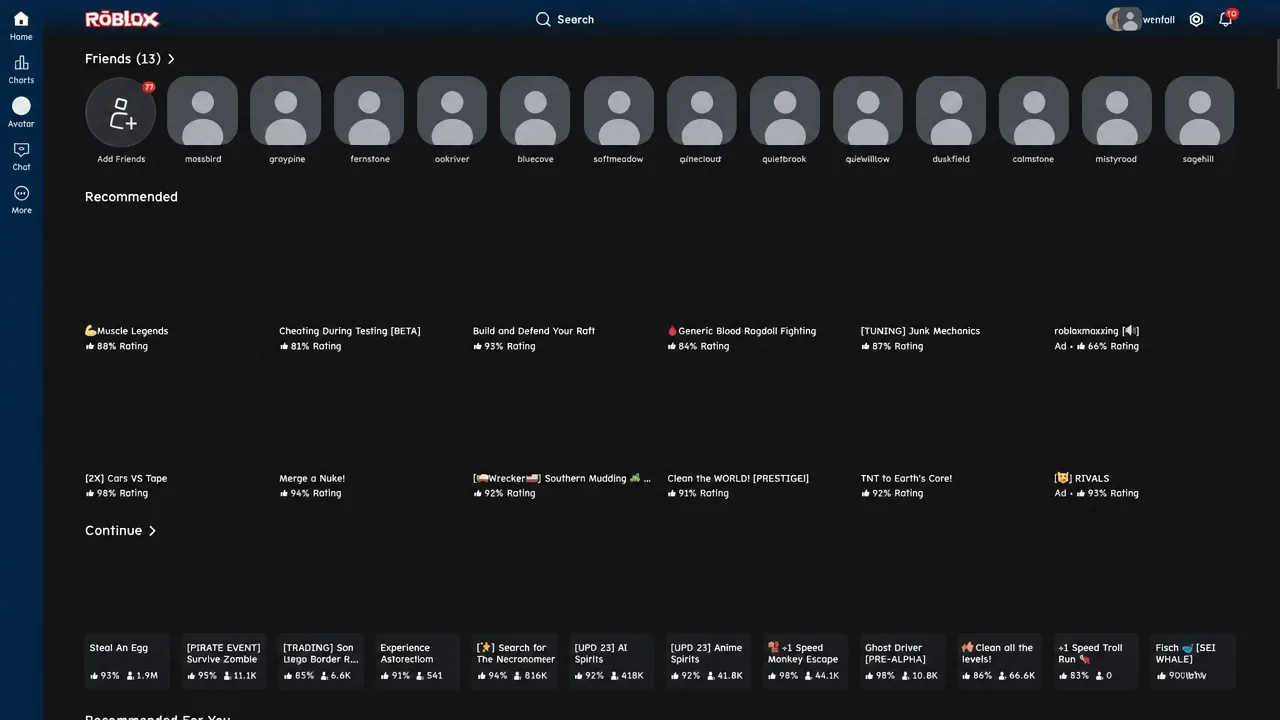The image size is (1280, 720).
Task: Open the Home sidebar icon
Action: [x=21, y=20]
